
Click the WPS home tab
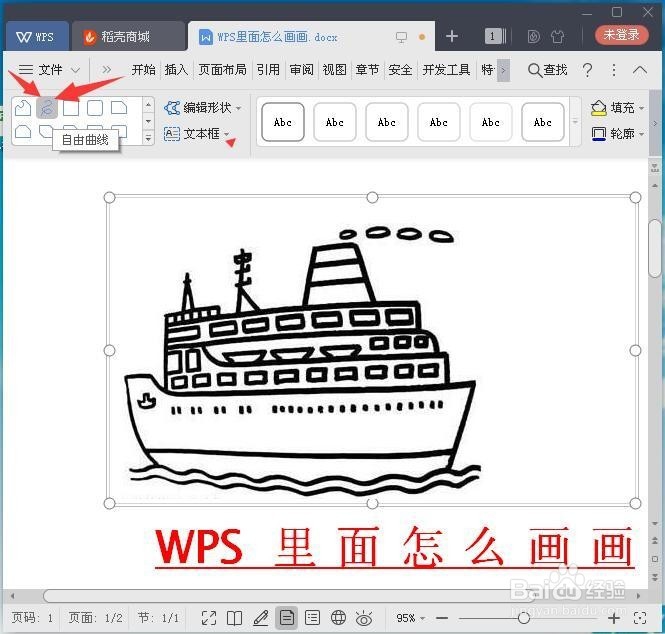(x=36, y=37)
